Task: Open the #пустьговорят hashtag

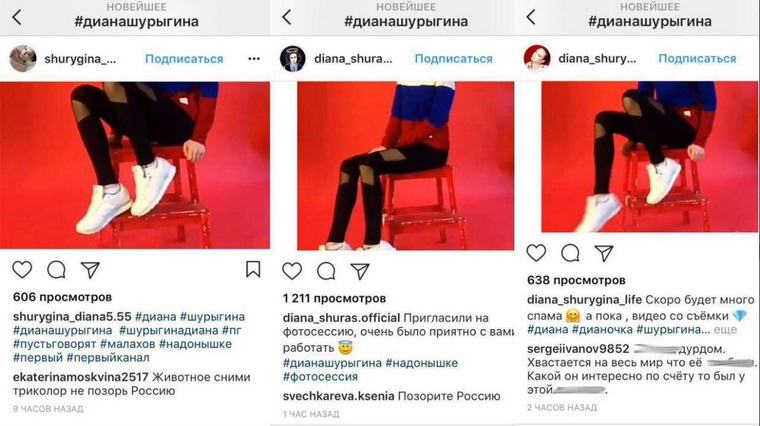Action: pyautogui.click(x=55, y=344)
